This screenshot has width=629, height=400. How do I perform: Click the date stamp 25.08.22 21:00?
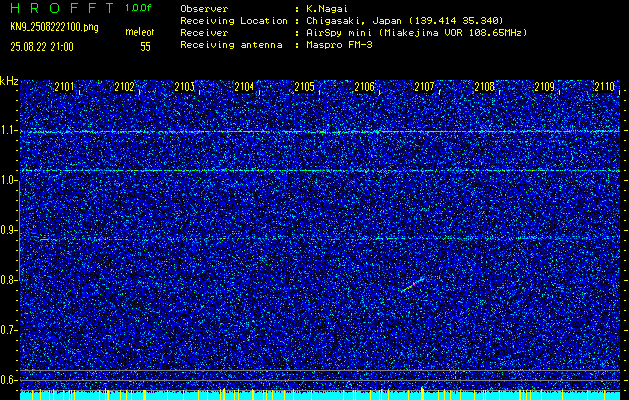coord(42,47)
